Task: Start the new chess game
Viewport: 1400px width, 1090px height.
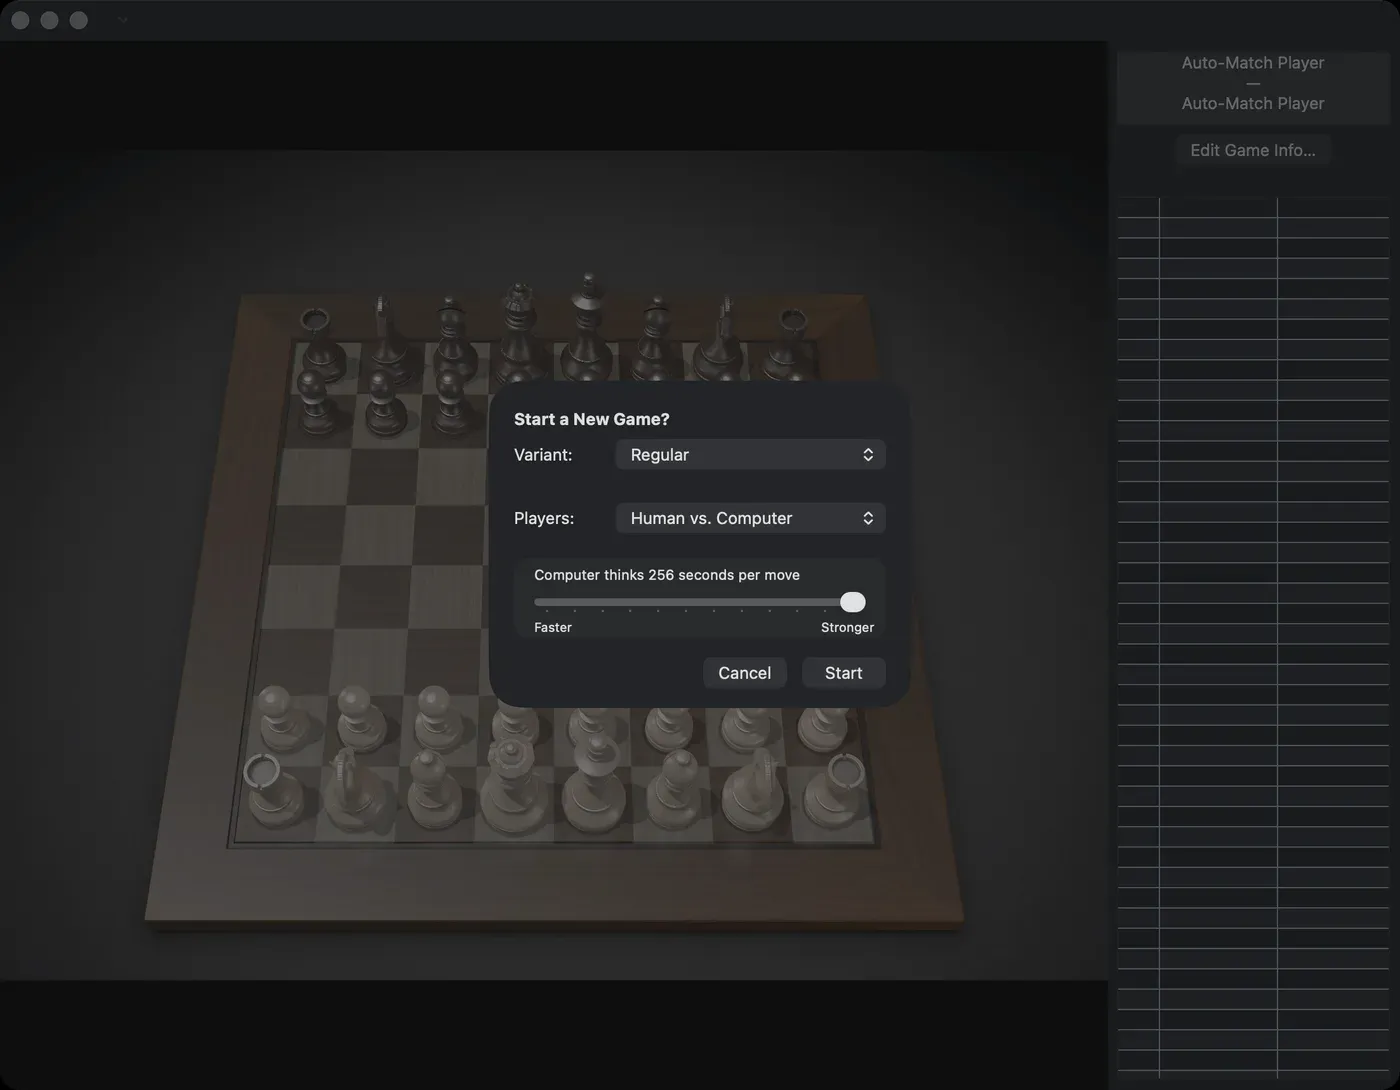Action: (x=843, y=673)
